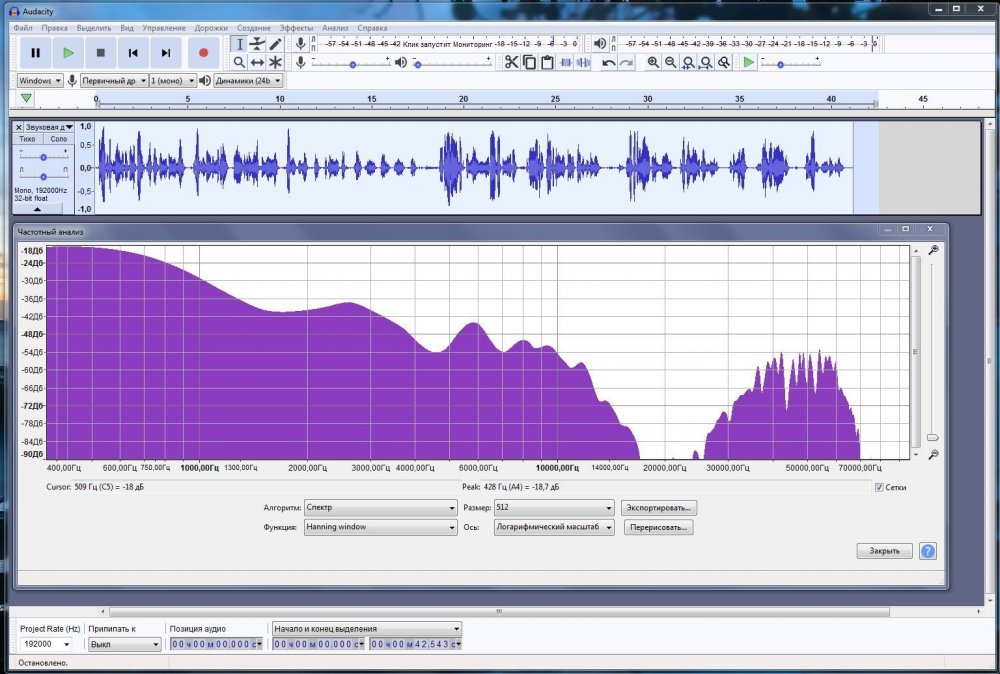The width and height of the screenshot is (1000, 674).
Task: Open the Анализ menu
Action: [x=335, y=28]
